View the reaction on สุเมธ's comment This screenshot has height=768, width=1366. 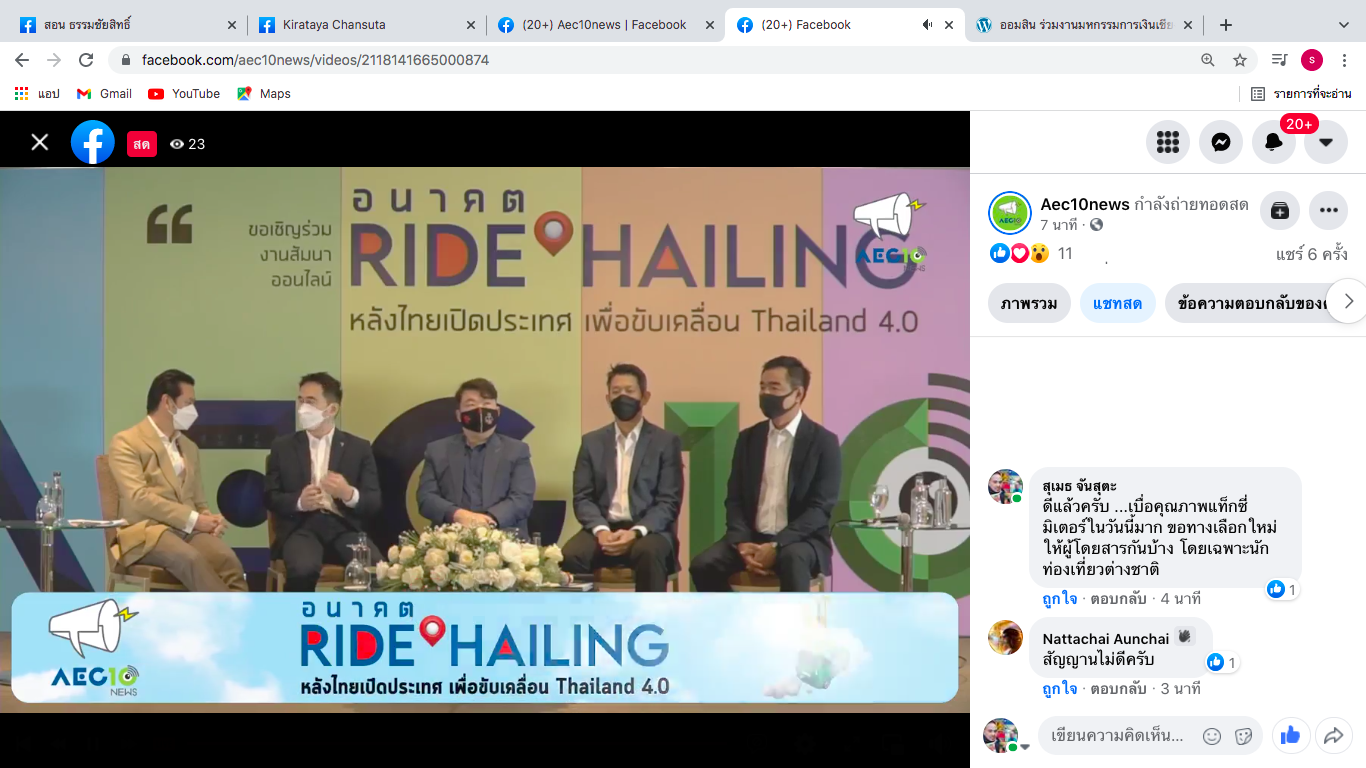point(1283,590)
